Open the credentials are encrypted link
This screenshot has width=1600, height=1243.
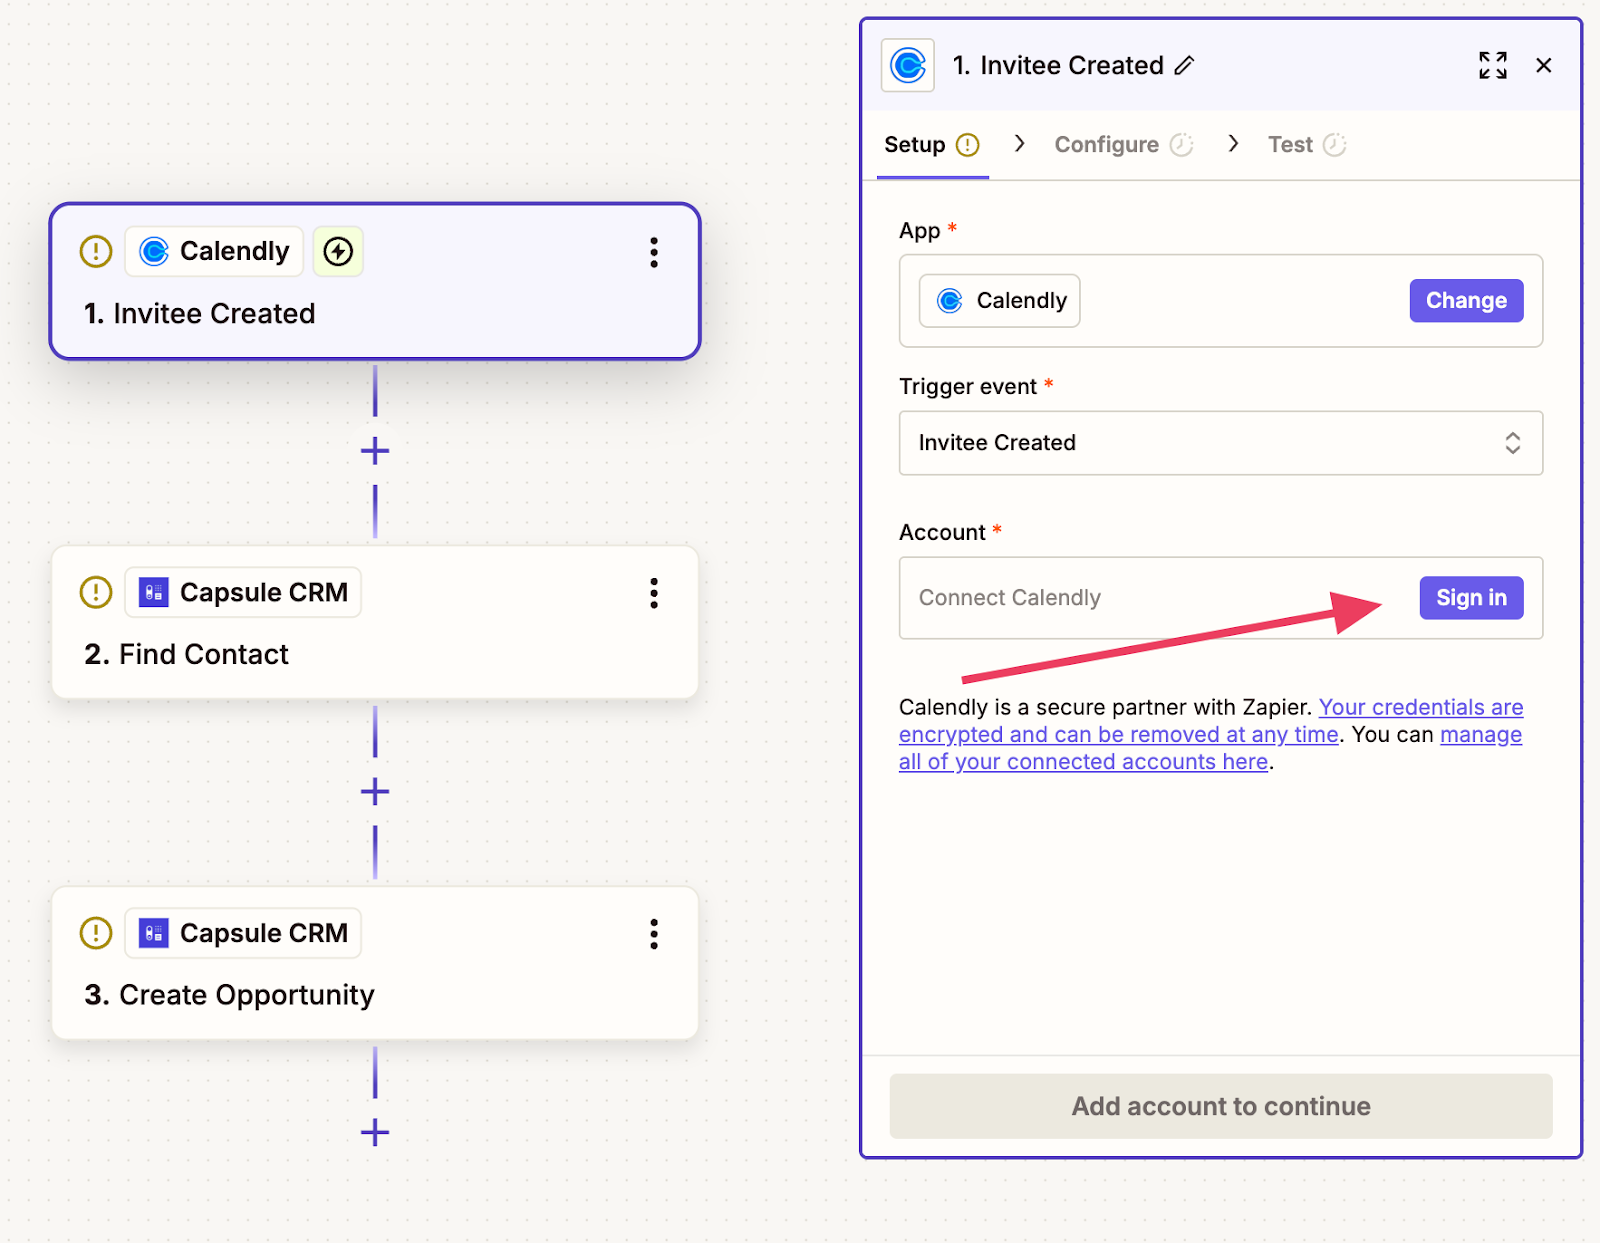coord(1210,721)
